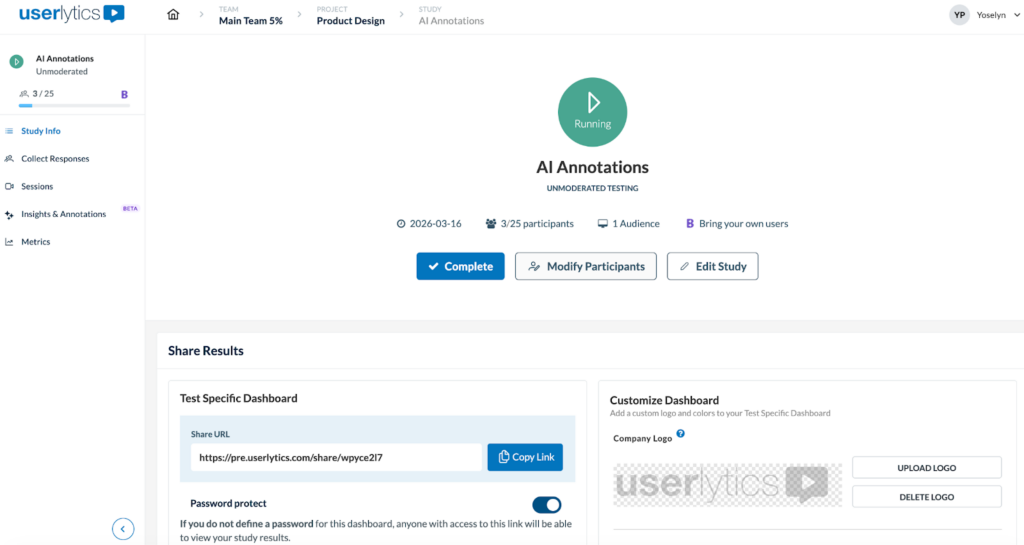The width and height of the screenshot is (1024, 545).
Task: Click the Sessions camera icon
Action: click(x=9, y=187)
